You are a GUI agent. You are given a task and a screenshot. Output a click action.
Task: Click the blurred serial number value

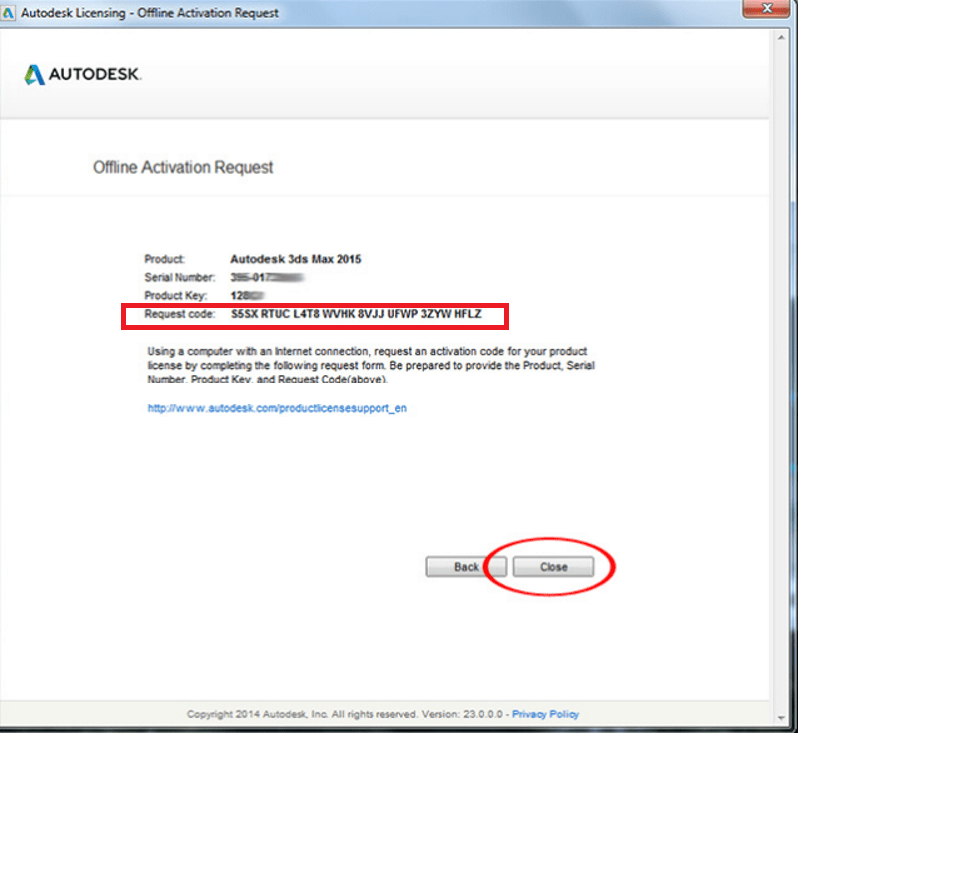coord(267,278)
